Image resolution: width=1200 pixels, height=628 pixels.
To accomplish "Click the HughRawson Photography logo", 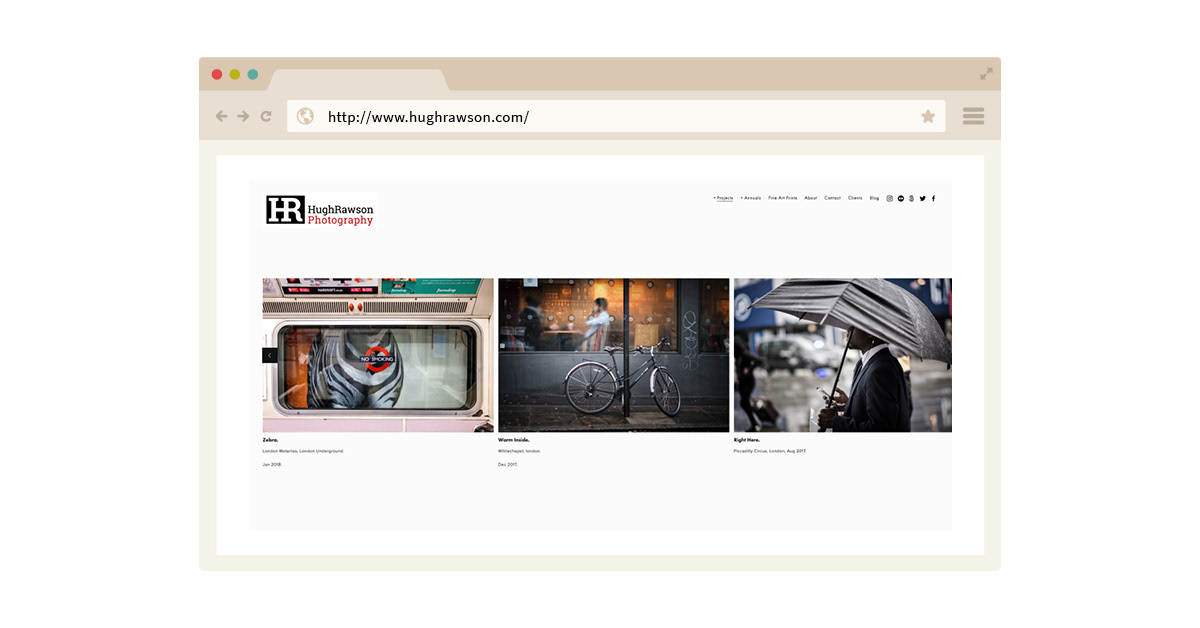I will tap(320, 210).
